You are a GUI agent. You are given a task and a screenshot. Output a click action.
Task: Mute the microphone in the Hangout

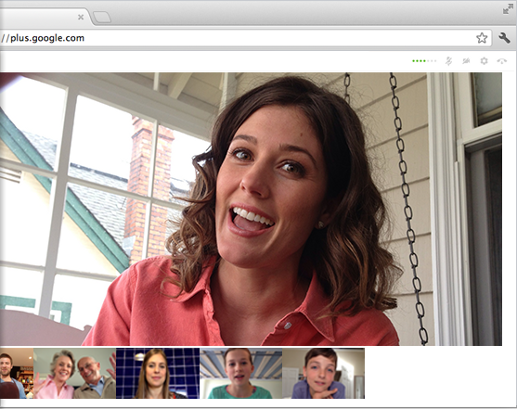pyautogui.click(x=449, y=61)
